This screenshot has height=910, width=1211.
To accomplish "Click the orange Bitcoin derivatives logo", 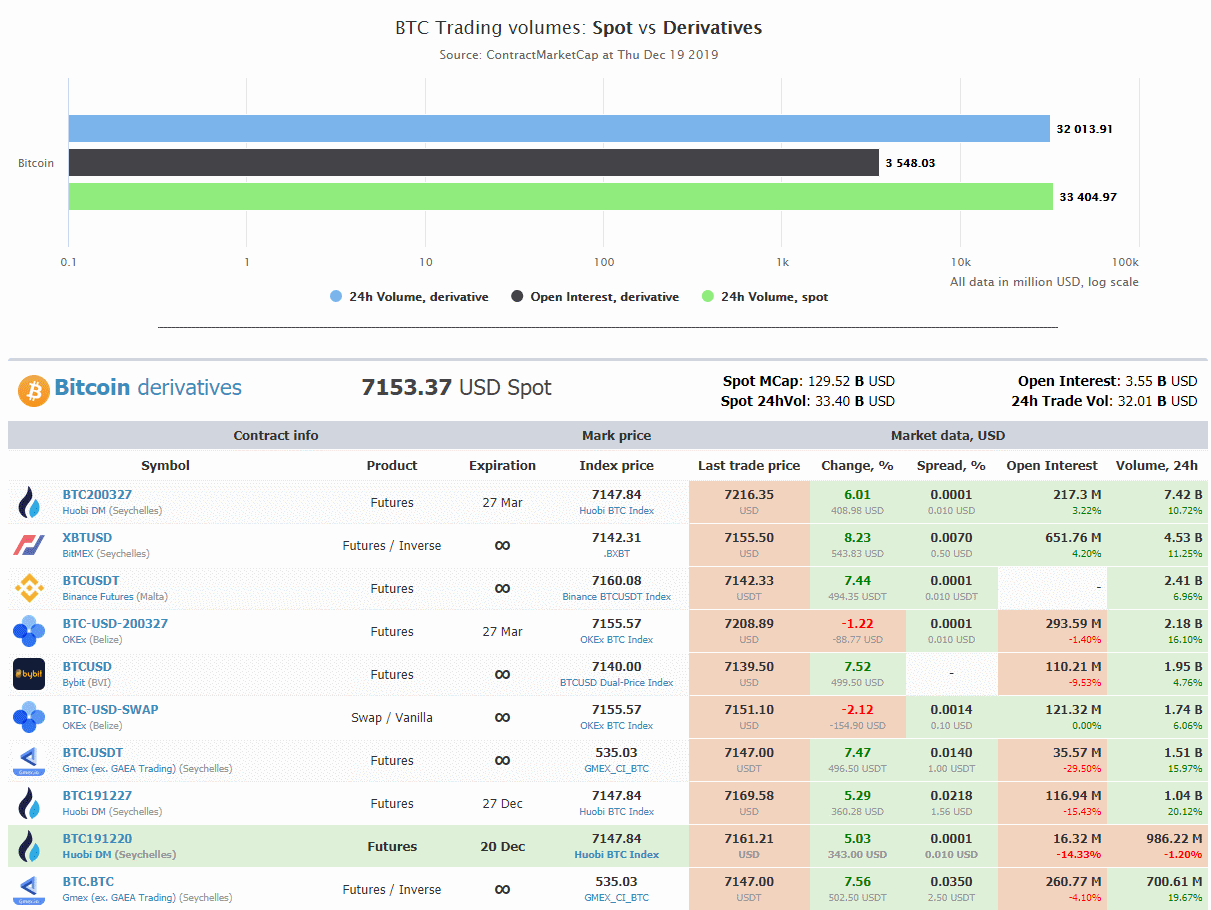I will click(33, 390).
